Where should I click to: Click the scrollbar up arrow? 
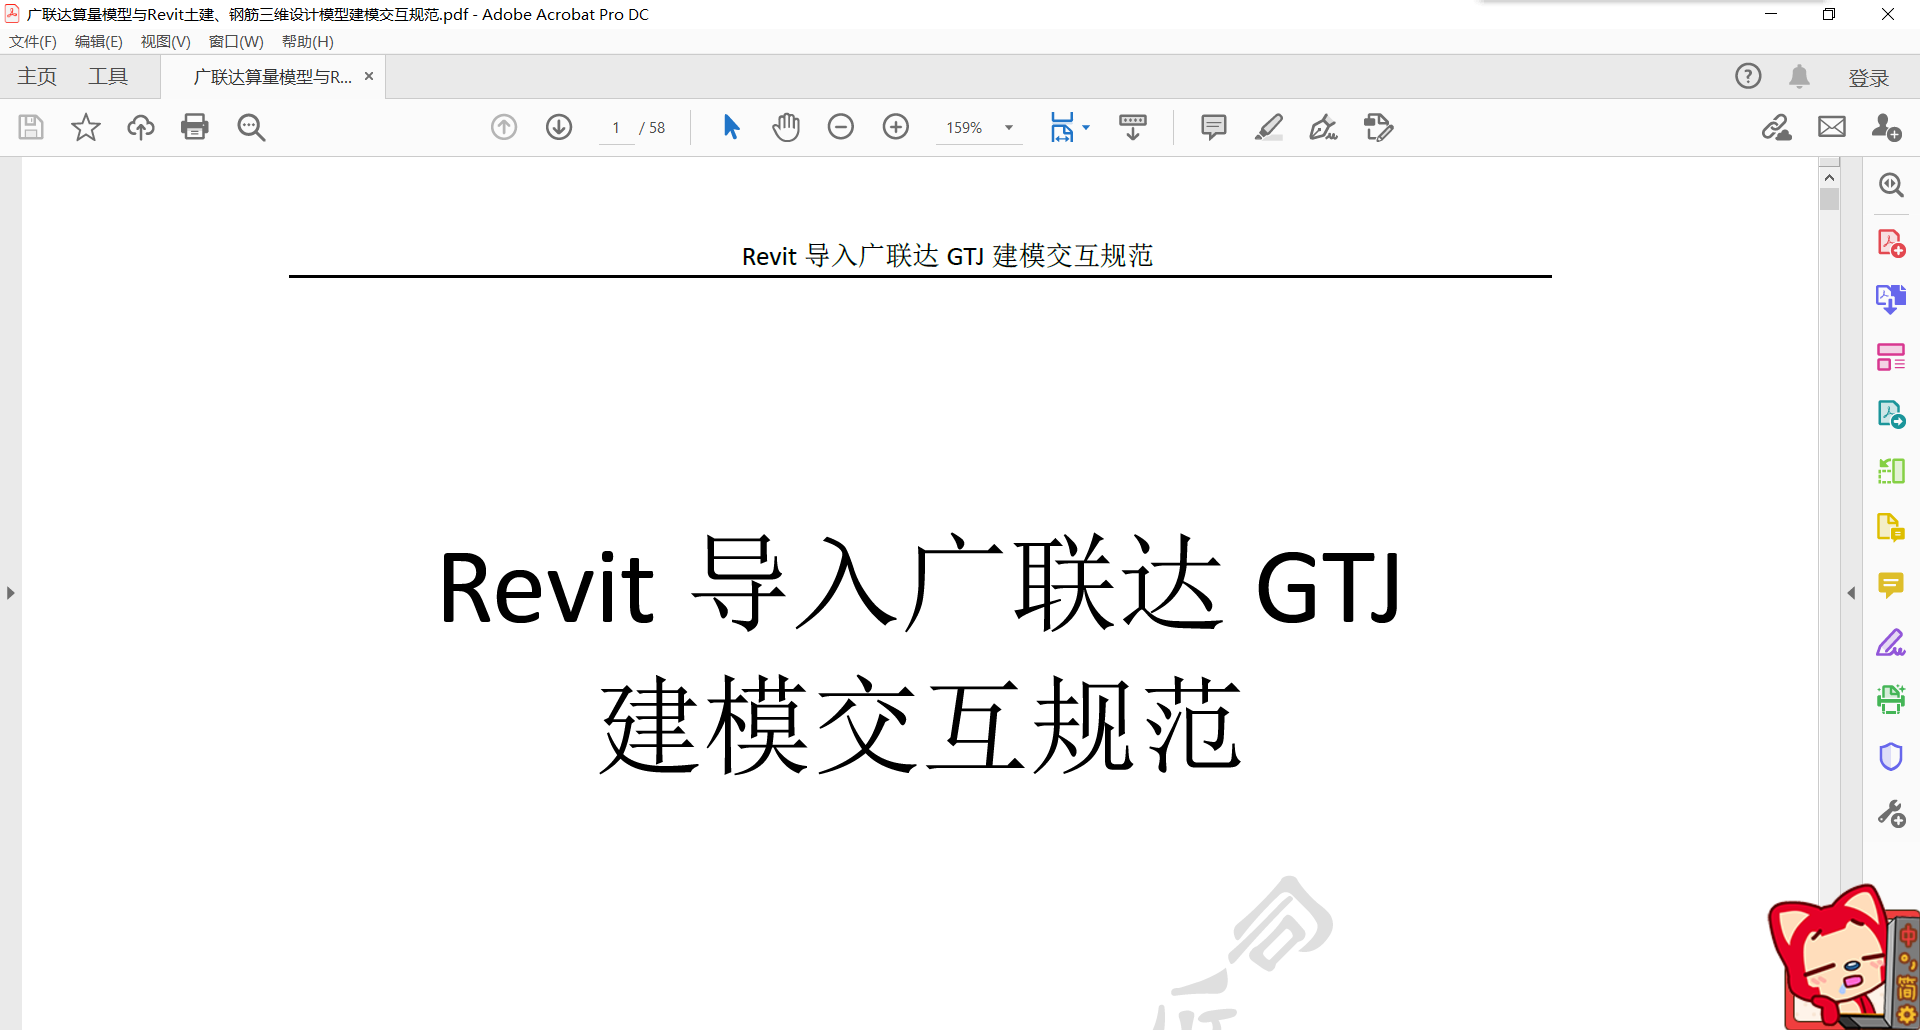point(1829,177)
